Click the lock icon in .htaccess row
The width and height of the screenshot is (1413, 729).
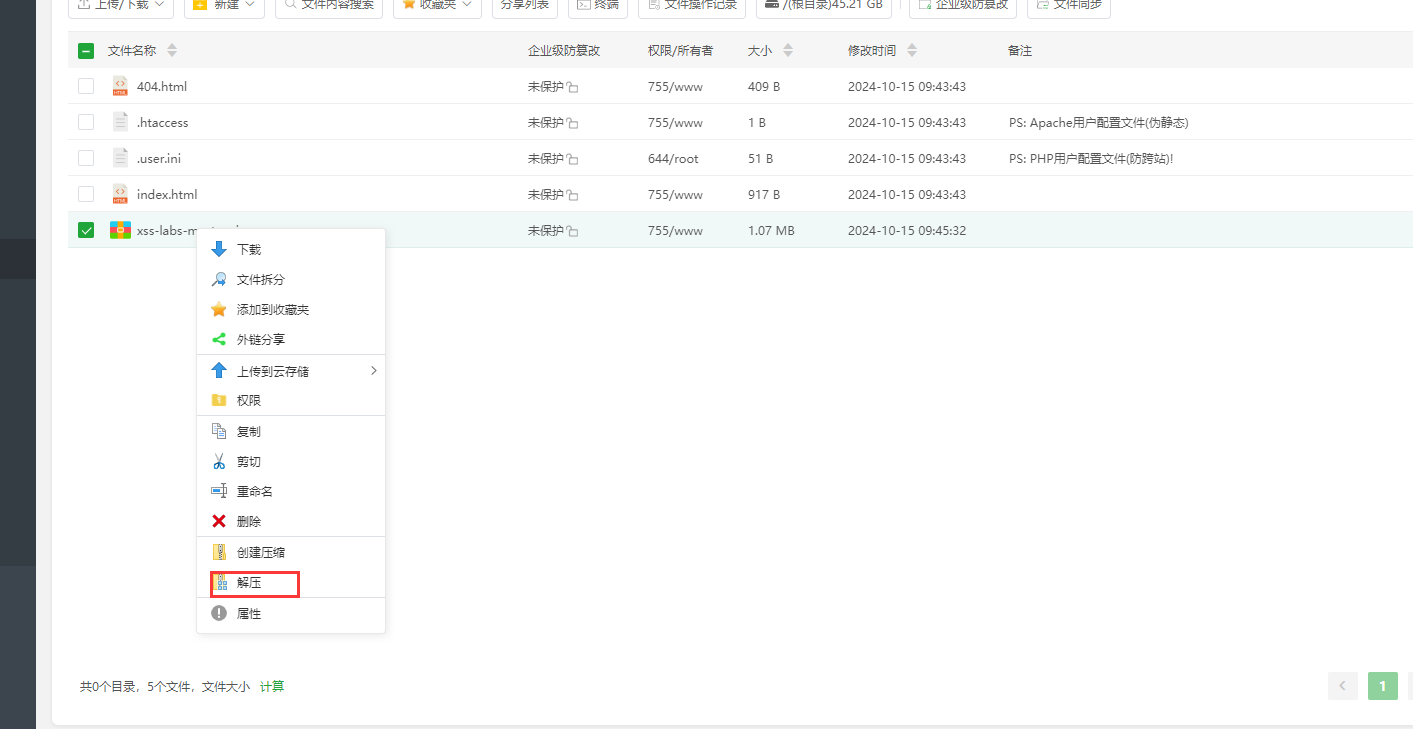point(573,123)
